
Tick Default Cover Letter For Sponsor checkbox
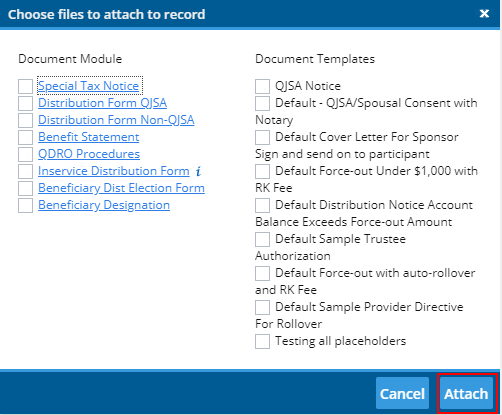(x=262, y=137)
